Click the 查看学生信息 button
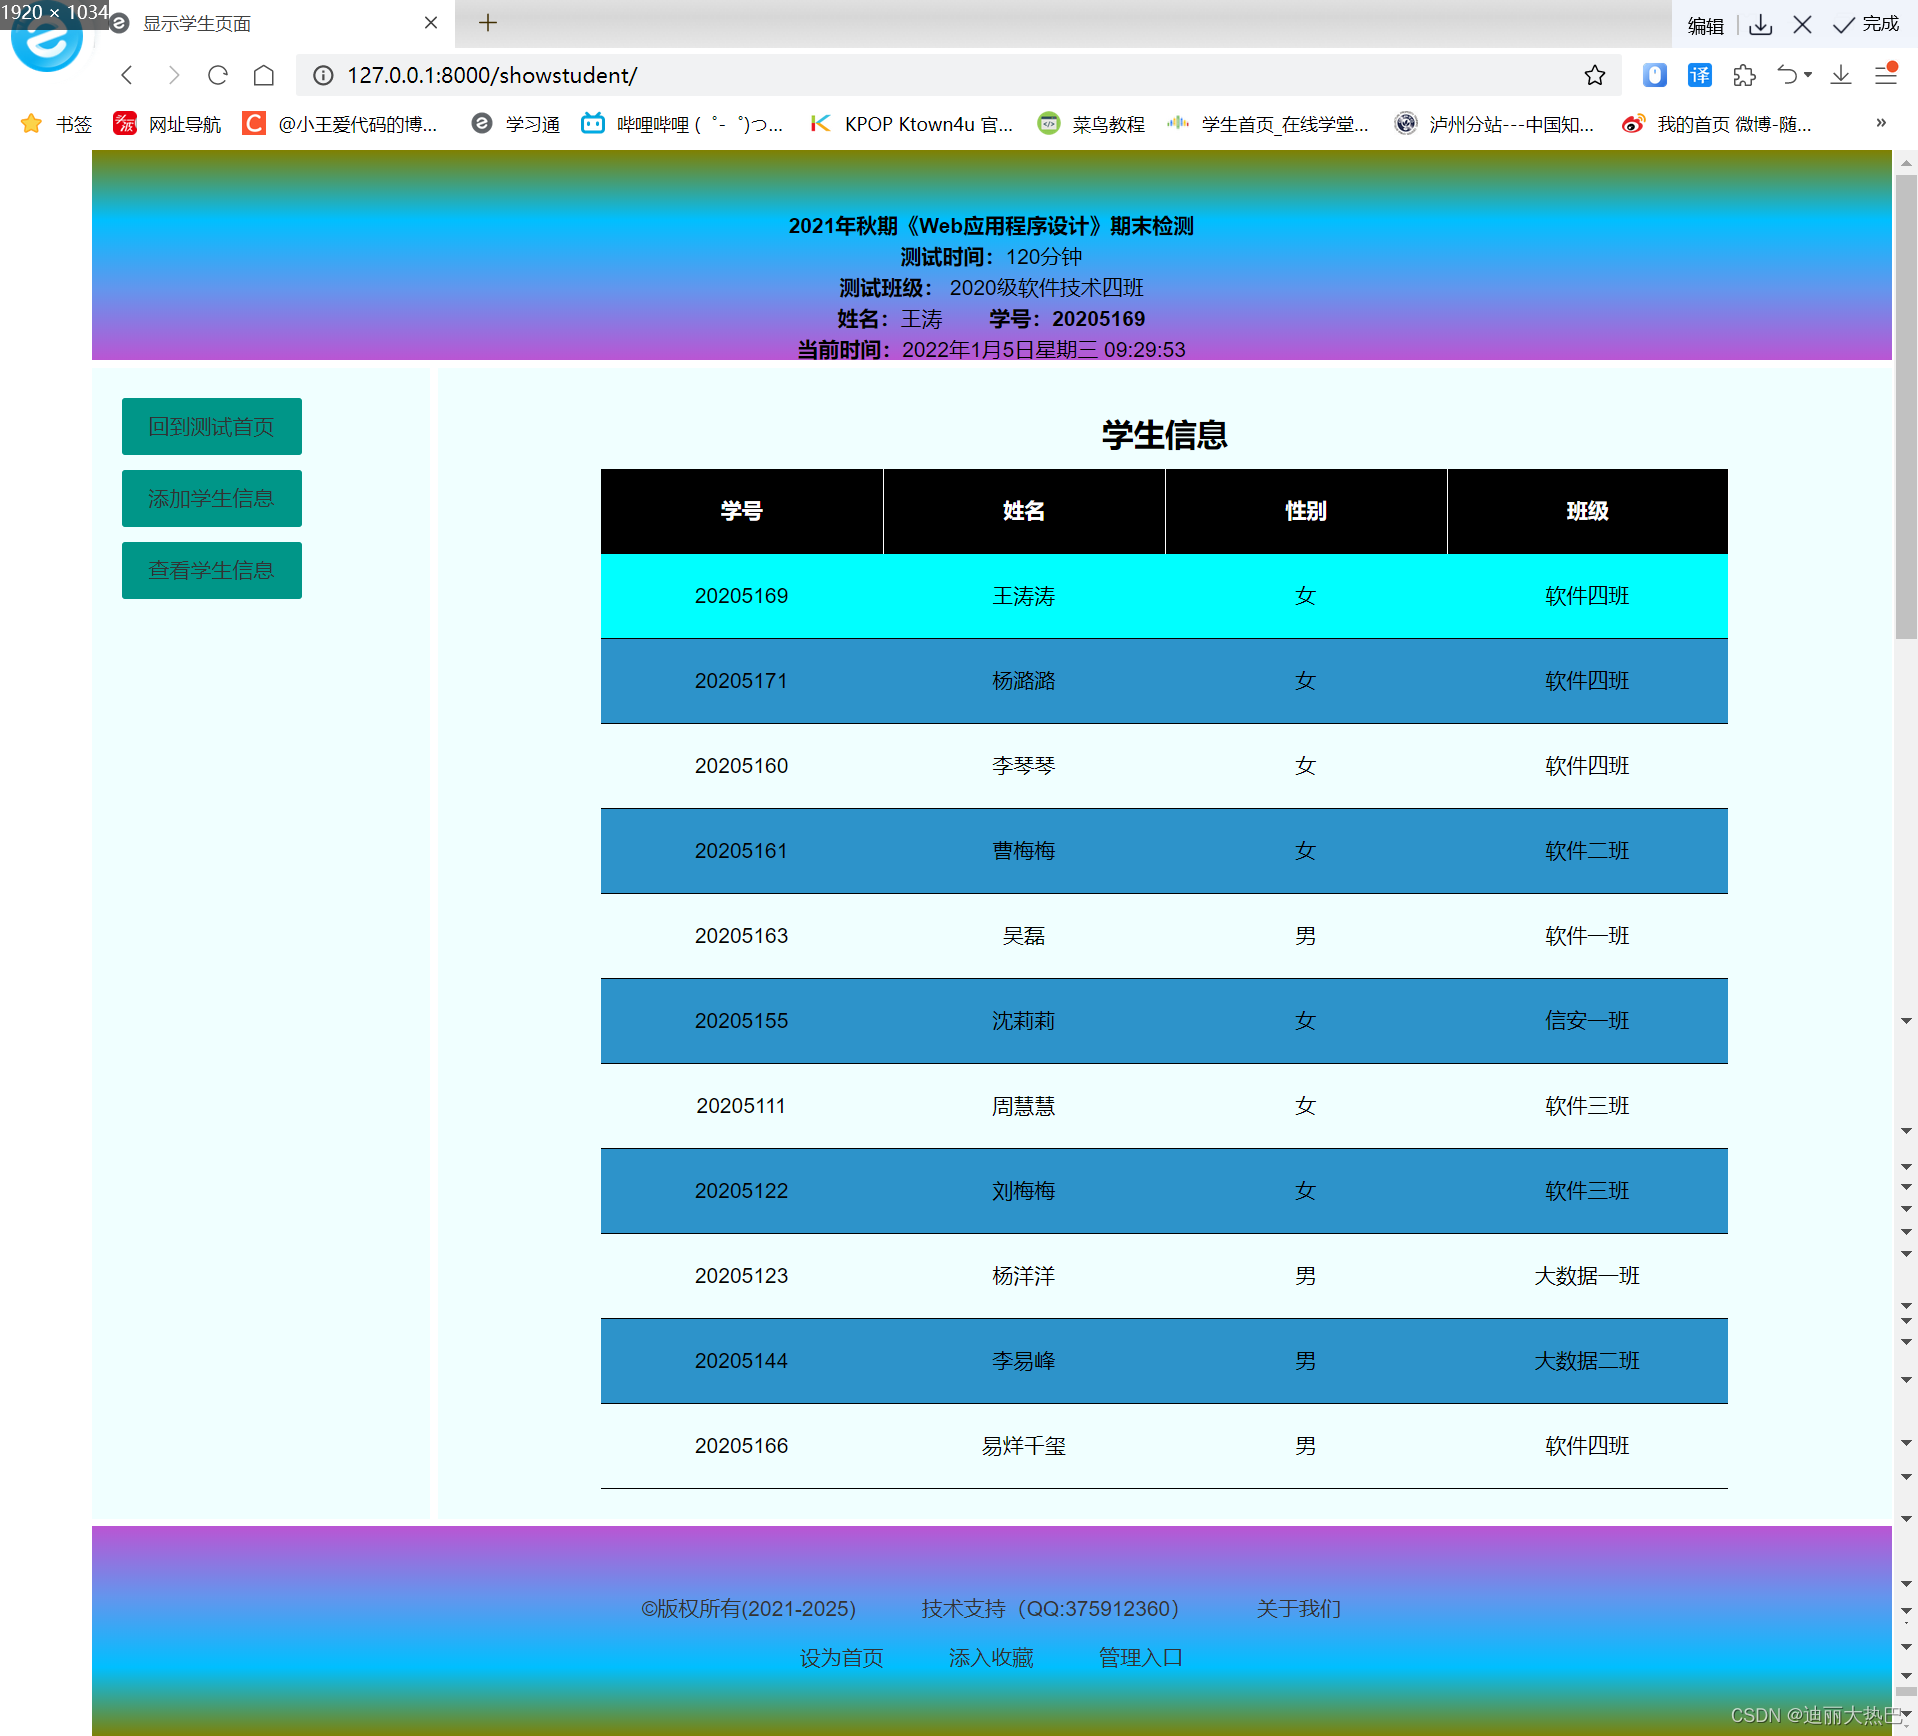 pyautogui.click(x=212, y=571)
